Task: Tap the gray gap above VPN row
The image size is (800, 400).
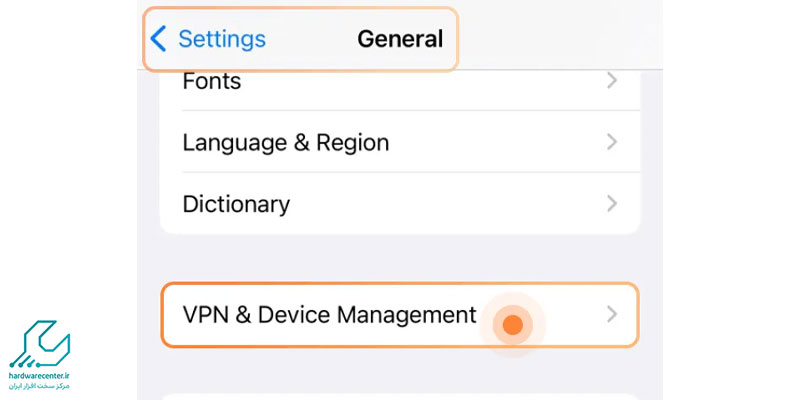Action: pos(400,258)
